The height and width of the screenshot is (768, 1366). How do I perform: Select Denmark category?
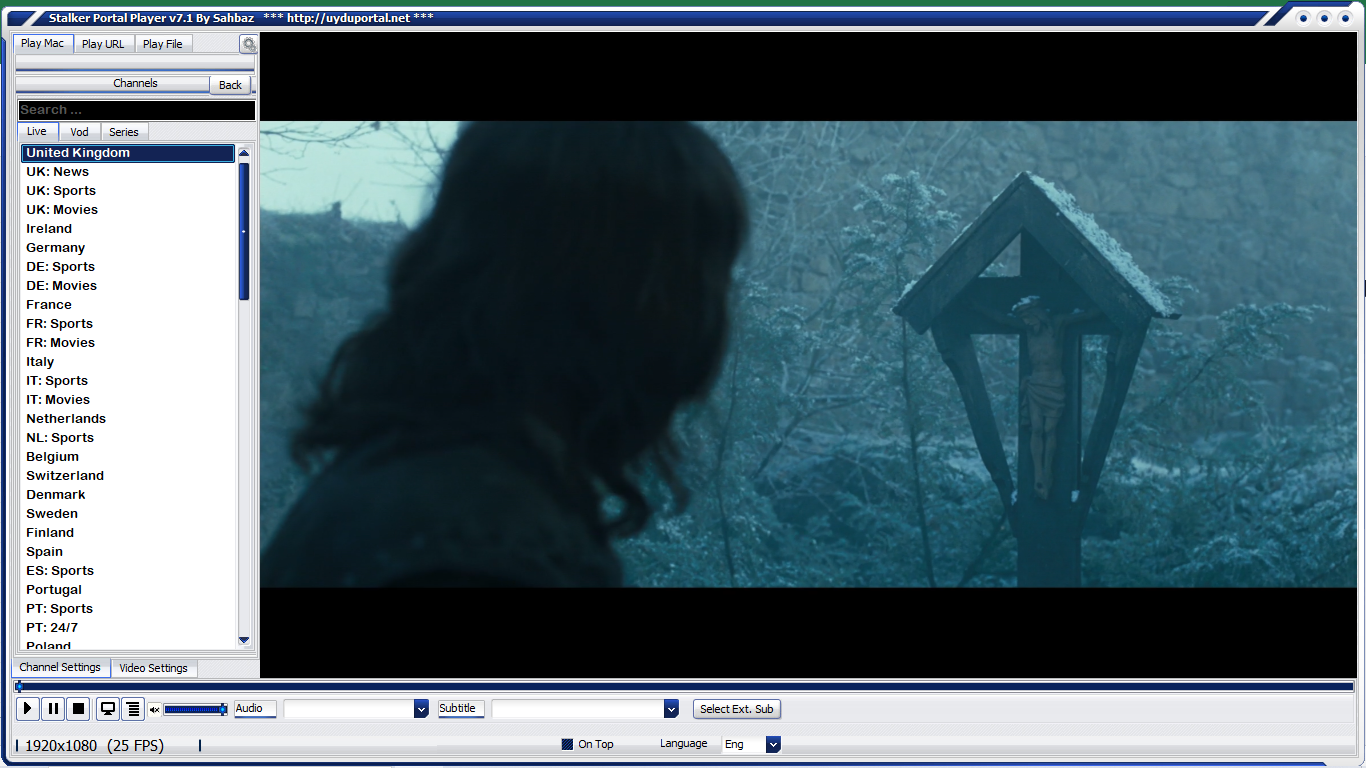click(128, 495)
